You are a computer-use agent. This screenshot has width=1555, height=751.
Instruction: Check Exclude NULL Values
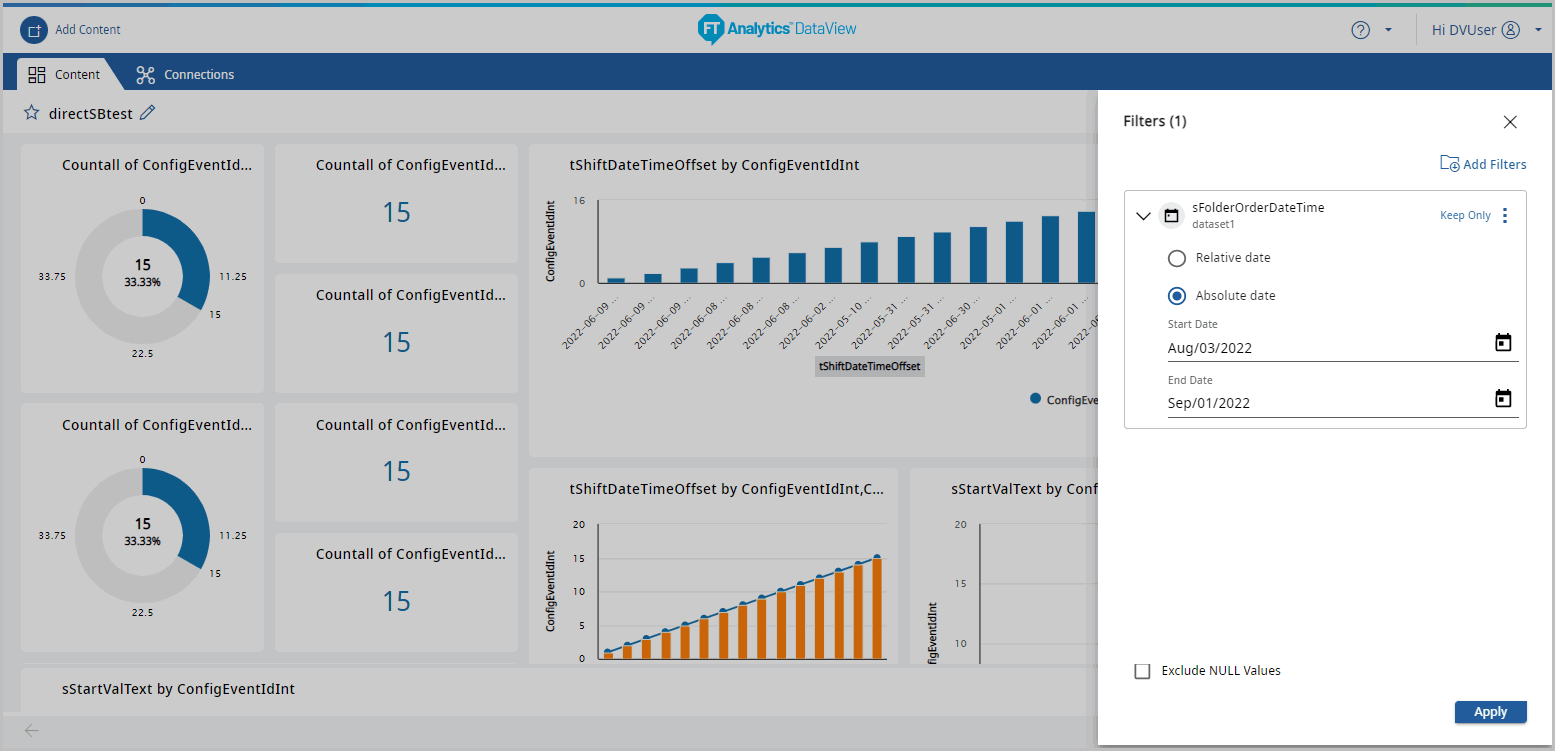coord(1143,671)
